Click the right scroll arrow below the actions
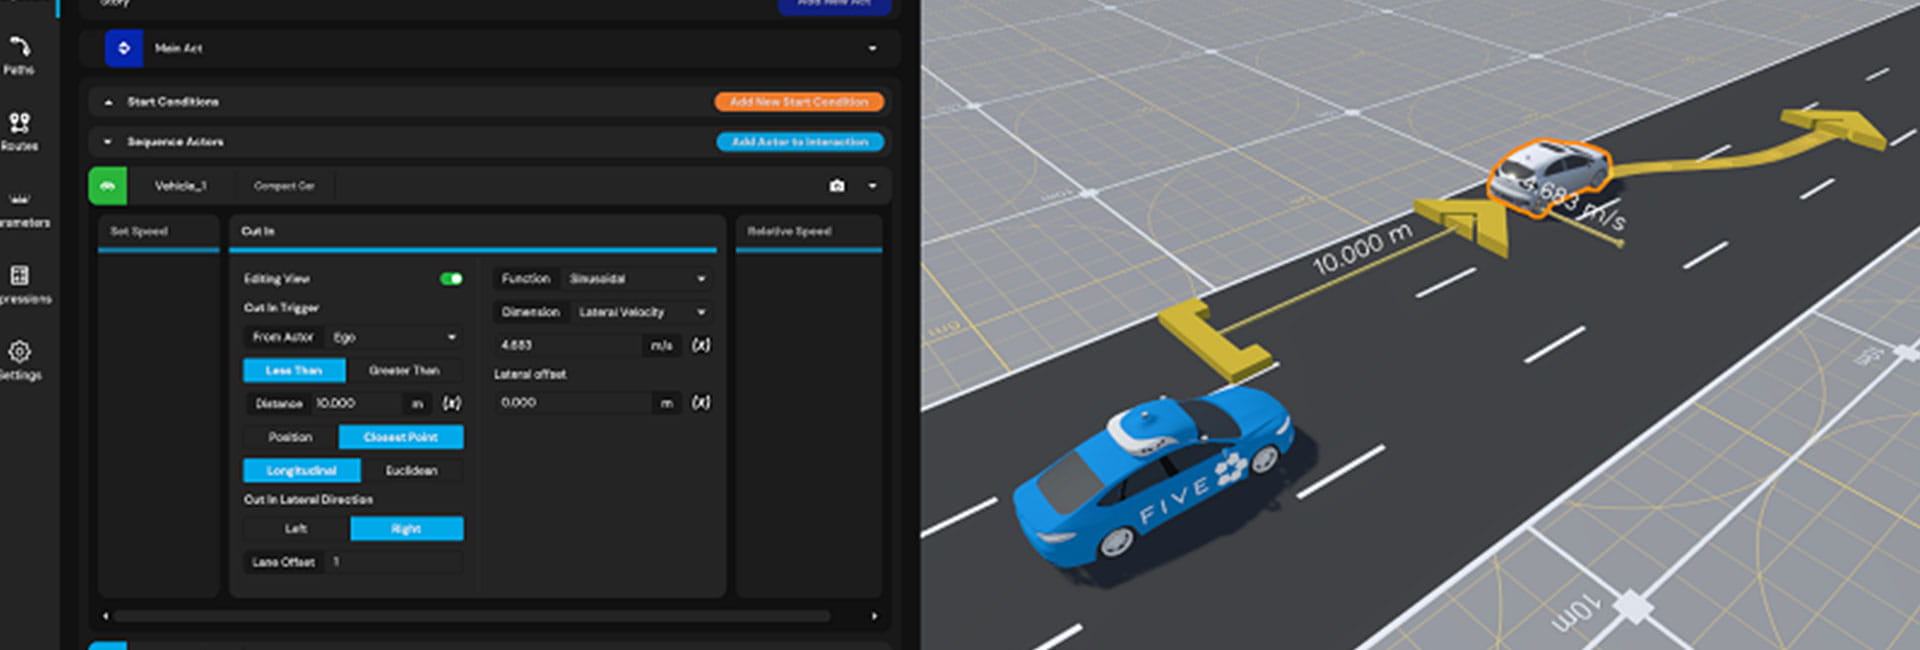This screenshot has height=650, width=1920. click(874, 616)
